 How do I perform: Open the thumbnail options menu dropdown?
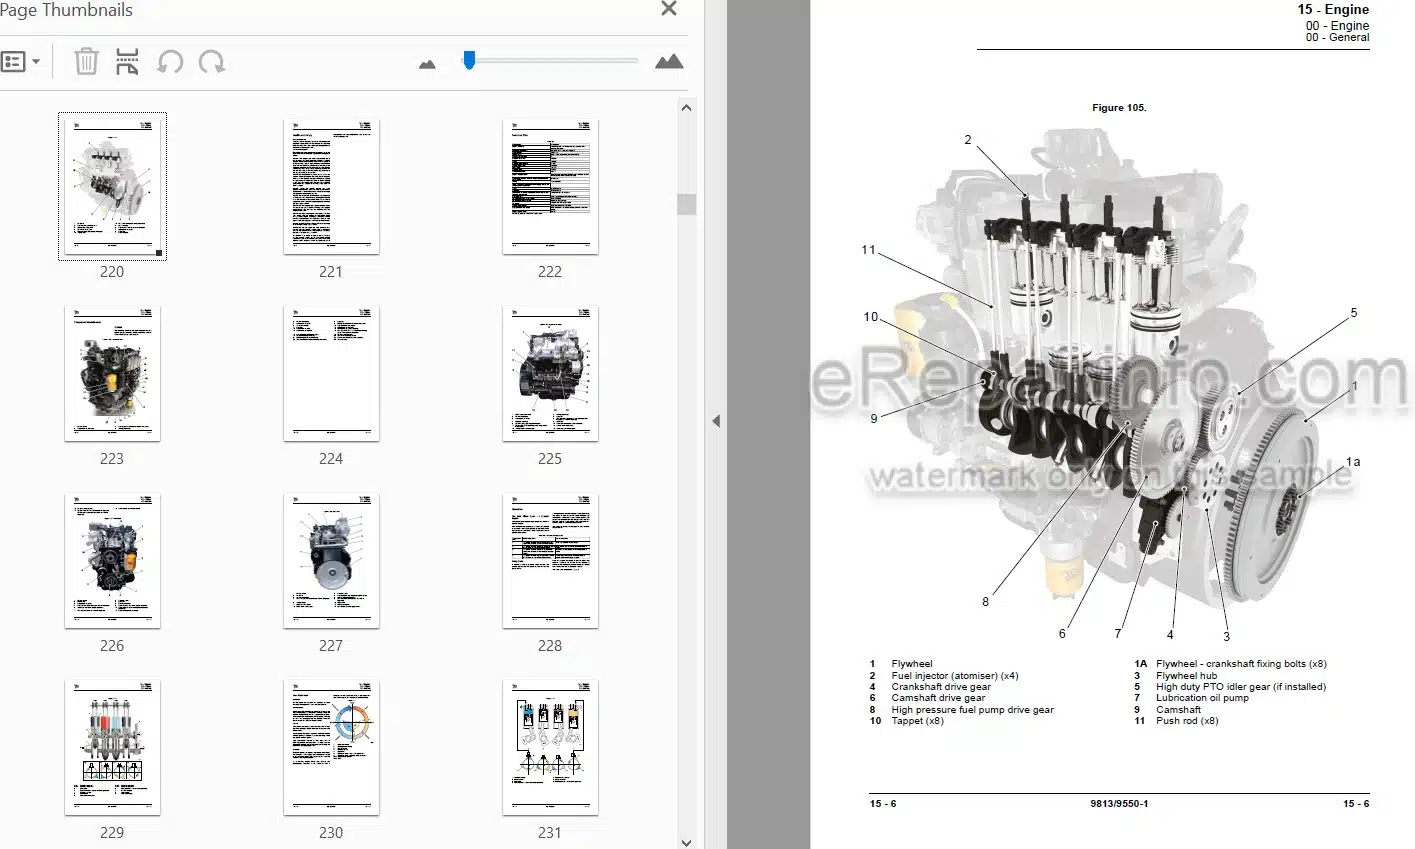(x=21, y=62)
